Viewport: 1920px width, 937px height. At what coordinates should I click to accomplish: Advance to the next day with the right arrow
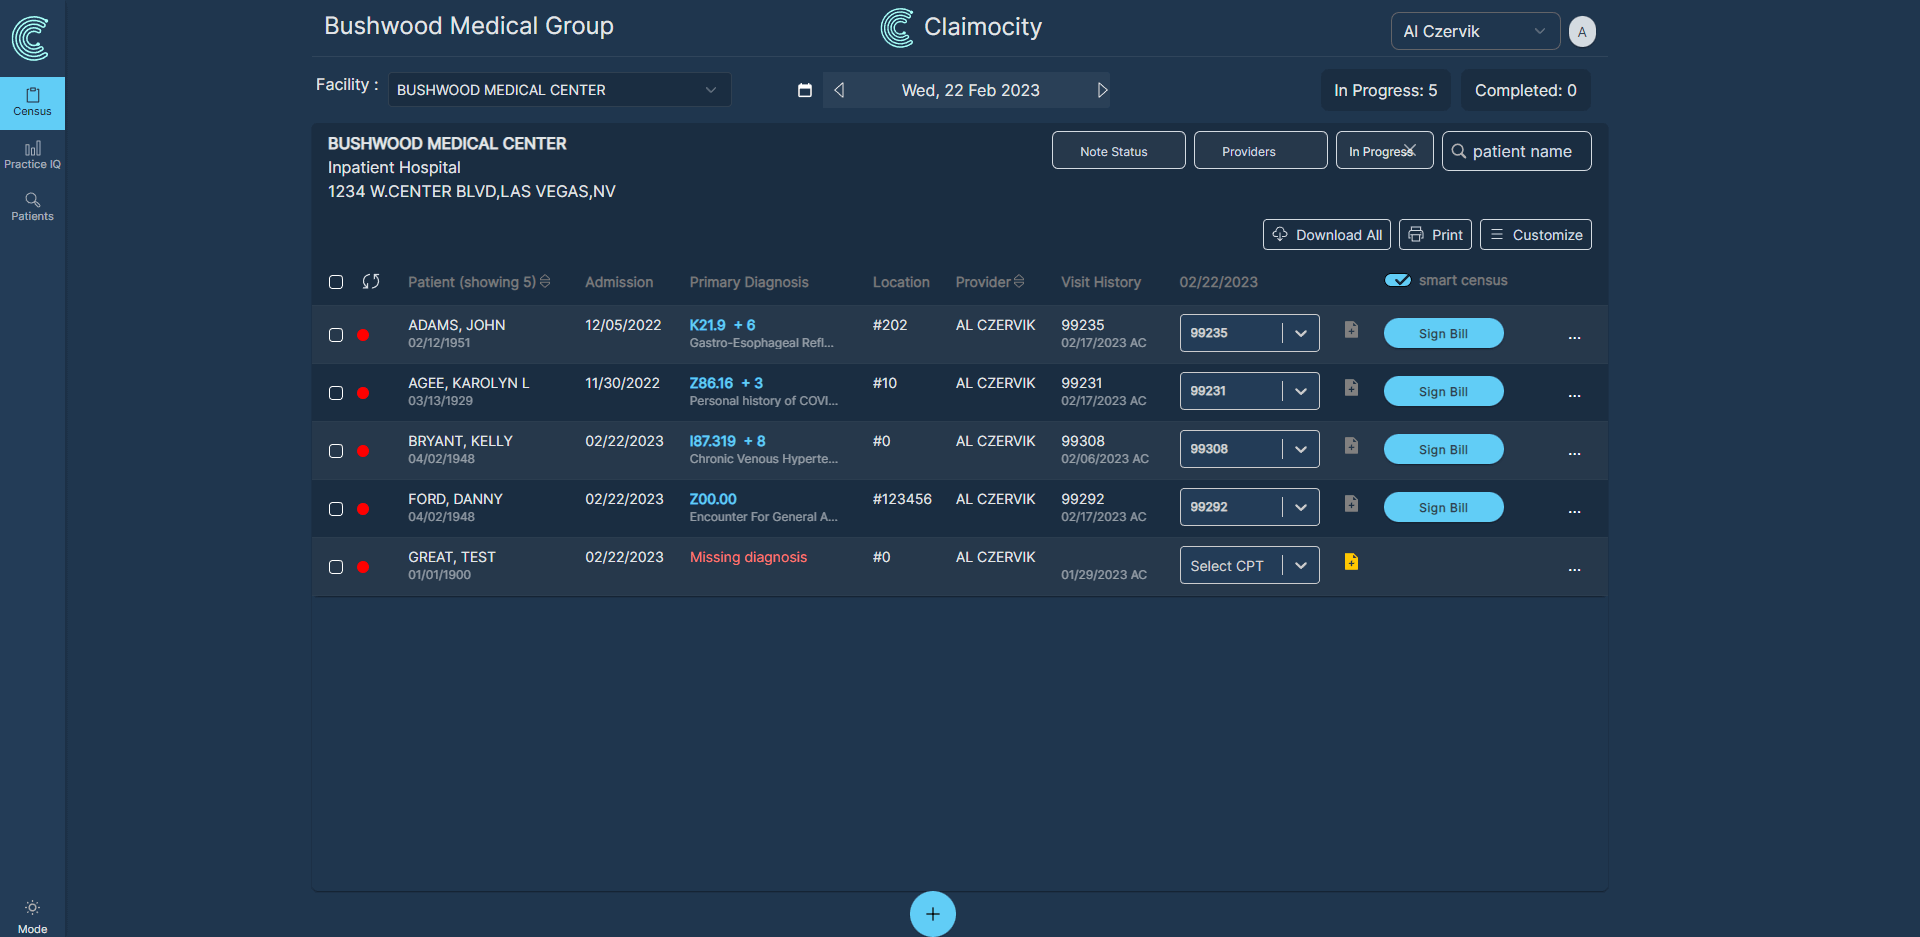(1103, 90)
